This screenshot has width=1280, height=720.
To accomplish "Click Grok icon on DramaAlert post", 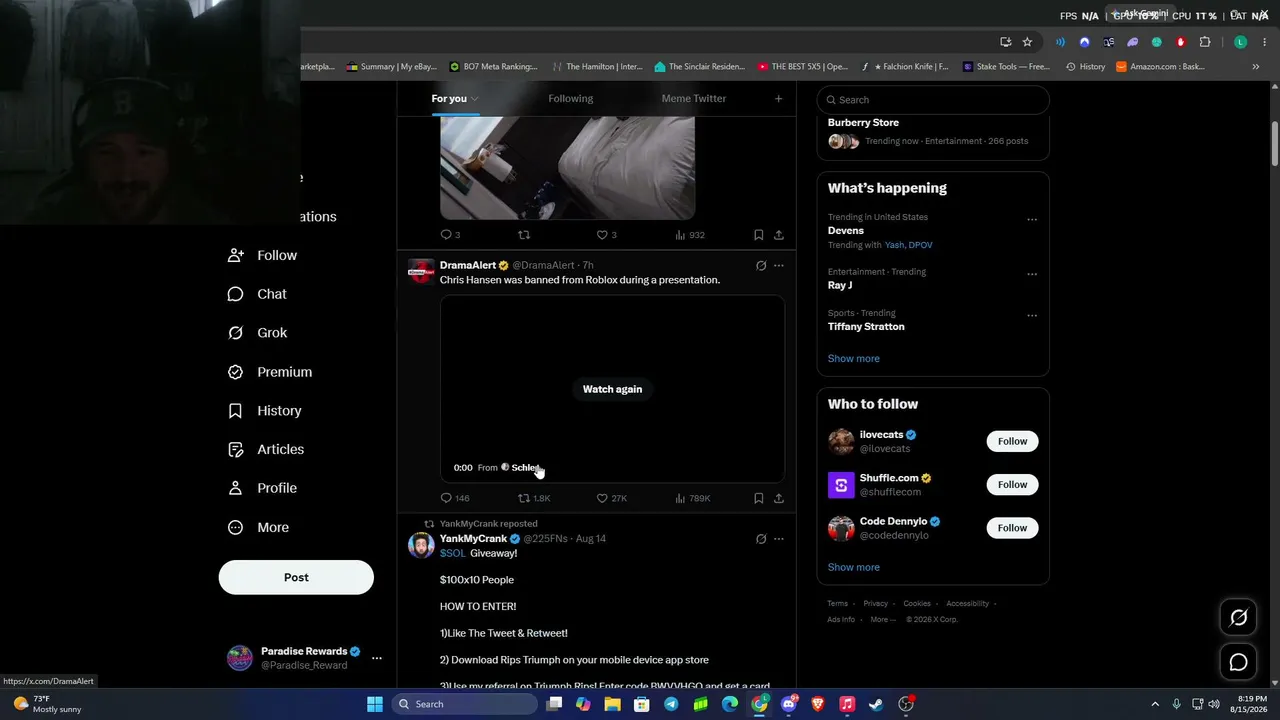I will (x=761, y=265).
